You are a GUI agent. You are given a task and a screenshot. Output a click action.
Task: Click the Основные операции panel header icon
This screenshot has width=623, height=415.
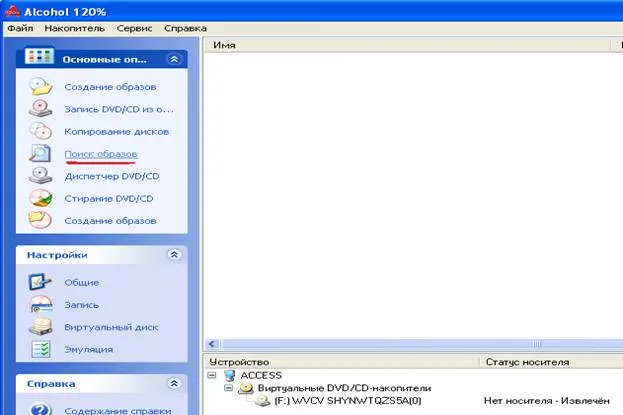click(x=39, y=56)
